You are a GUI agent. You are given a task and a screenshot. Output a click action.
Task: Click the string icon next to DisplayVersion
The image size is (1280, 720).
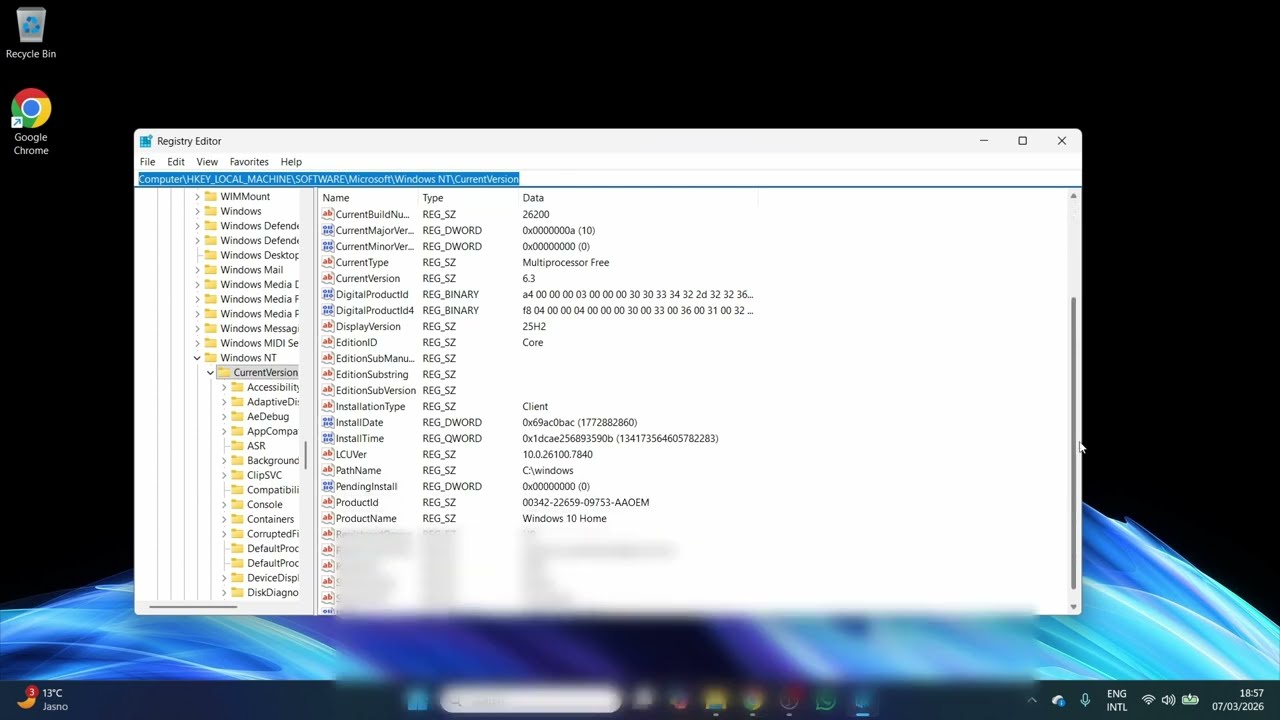pos(327,326)
